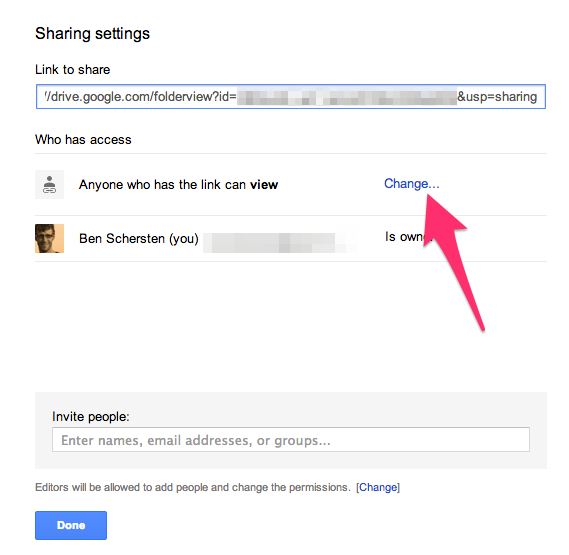The width and height of the screenshot is (569, 555).
Task: Open Ben Schersten's profile photo
Action: click(x=49, y=238)
